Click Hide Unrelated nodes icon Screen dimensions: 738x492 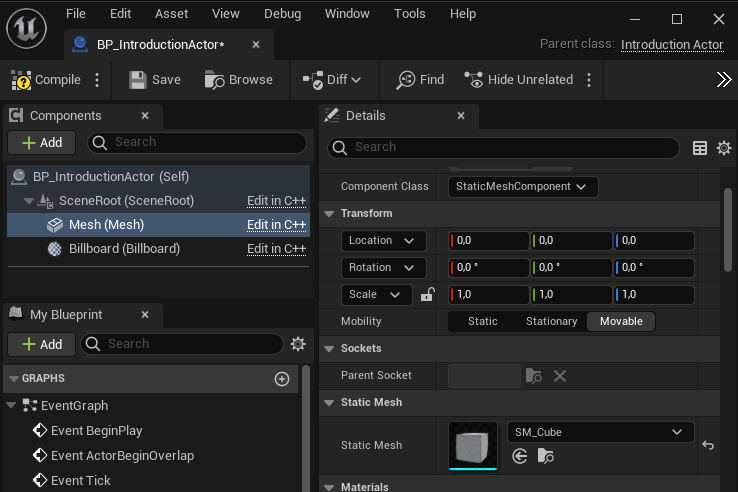point(474,80)
